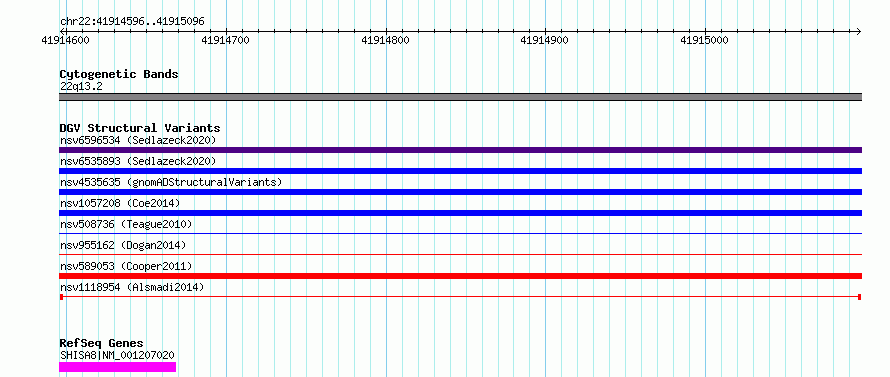The width and height of the screenshot is (890, 377).
Task: Open the Cytogenetic Bands track heading
Action: coord(119,74)
